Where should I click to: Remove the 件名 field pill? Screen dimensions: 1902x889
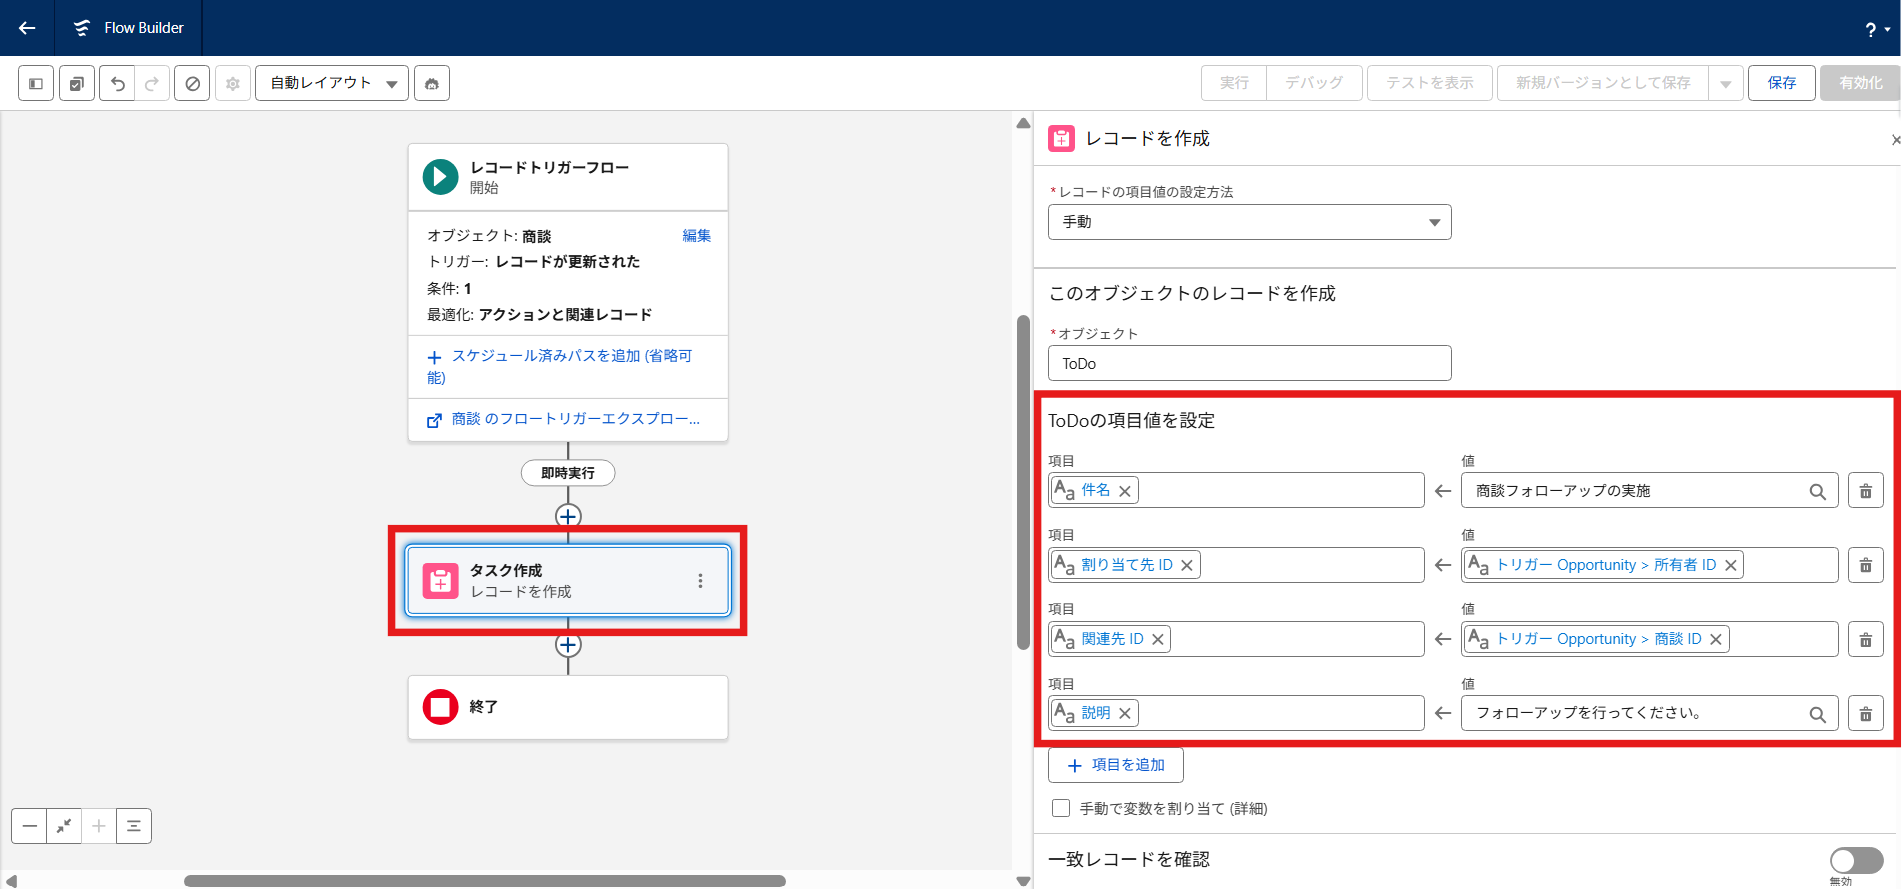click(1125, 491)
